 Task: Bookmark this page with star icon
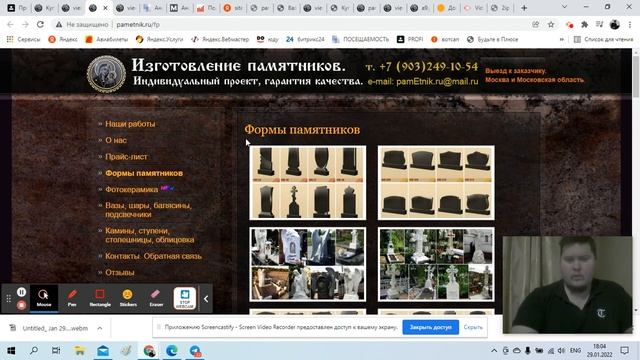click(x=551, y=24)
